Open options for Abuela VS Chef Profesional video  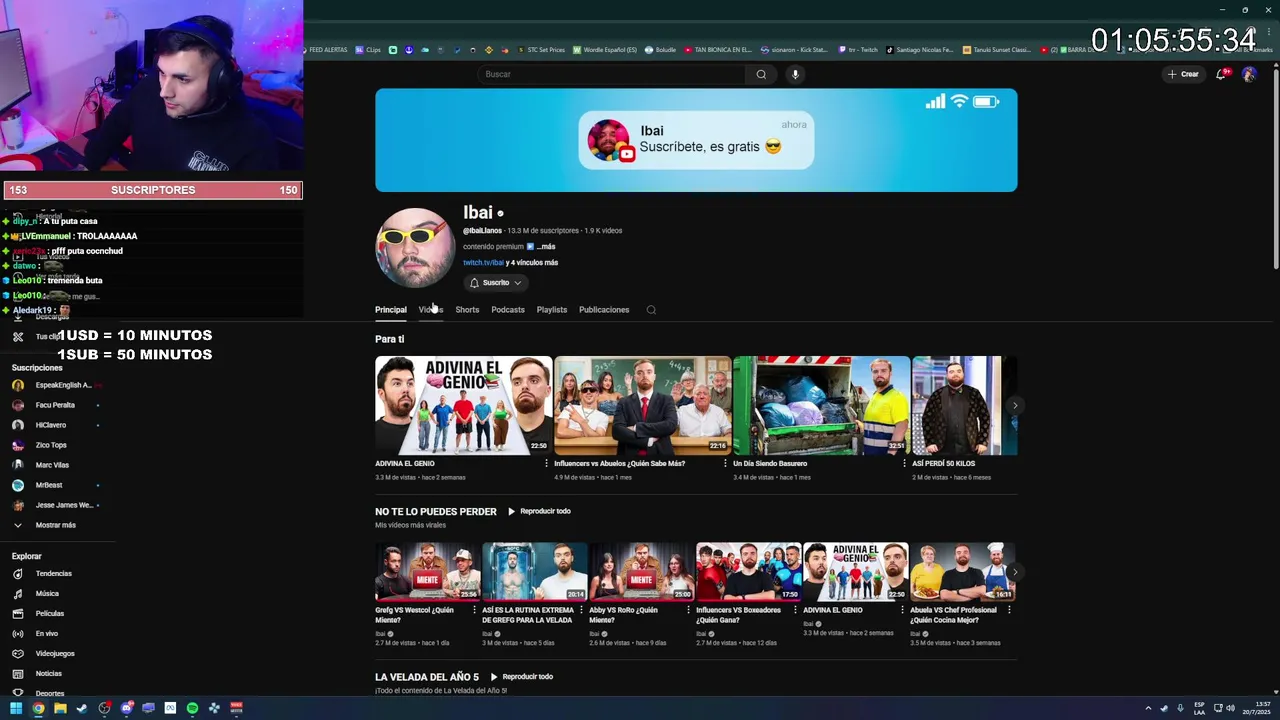pyautogui.click(x=1010, y=610)
